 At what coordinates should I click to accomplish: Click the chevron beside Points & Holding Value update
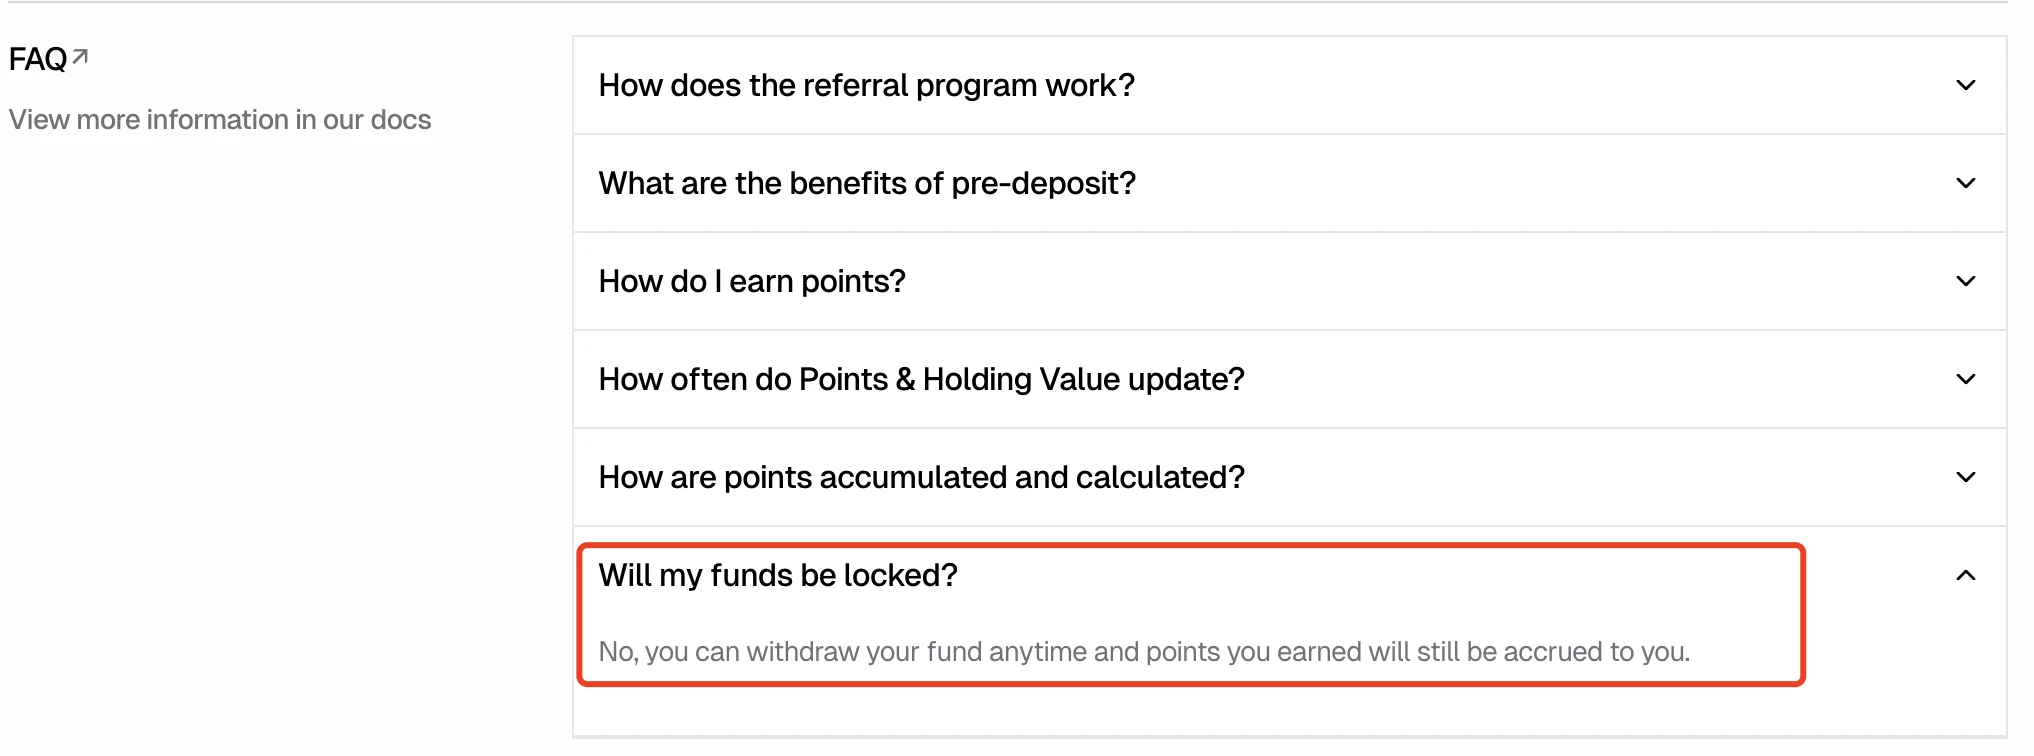[1966, 379]
